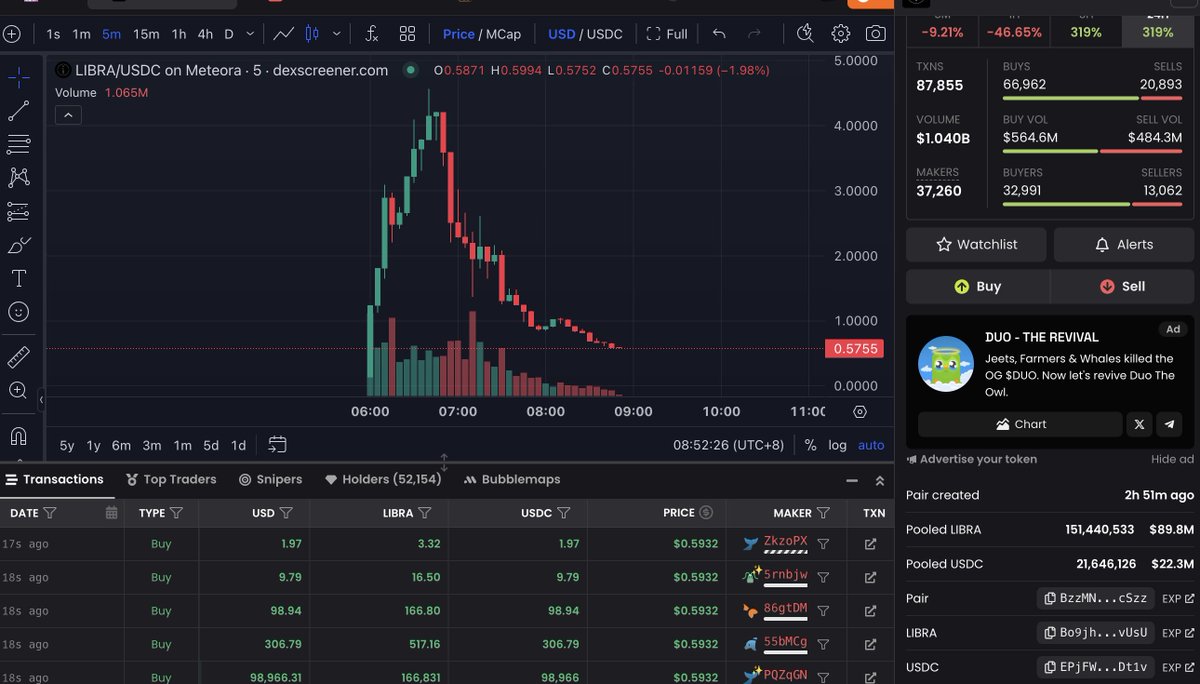Select the crosshair cursor tool

point(18,77)
